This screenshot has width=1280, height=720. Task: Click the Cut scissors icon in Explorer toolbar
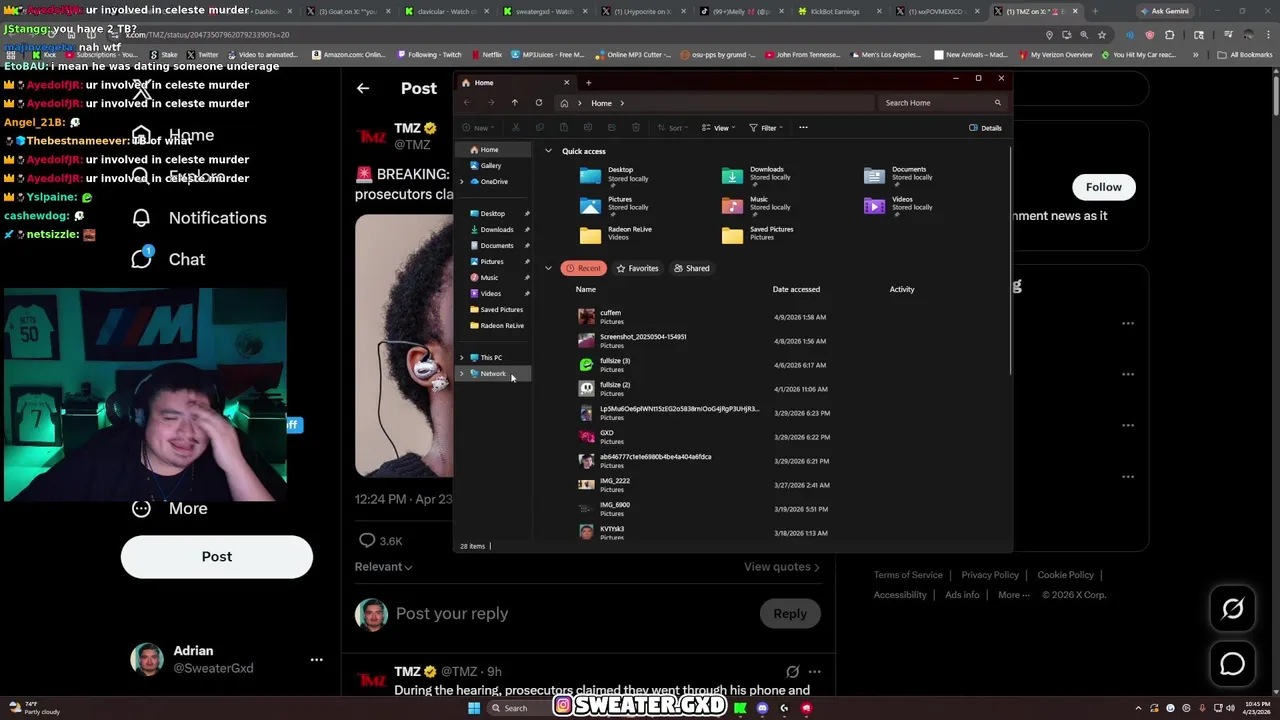click(516, 128)
